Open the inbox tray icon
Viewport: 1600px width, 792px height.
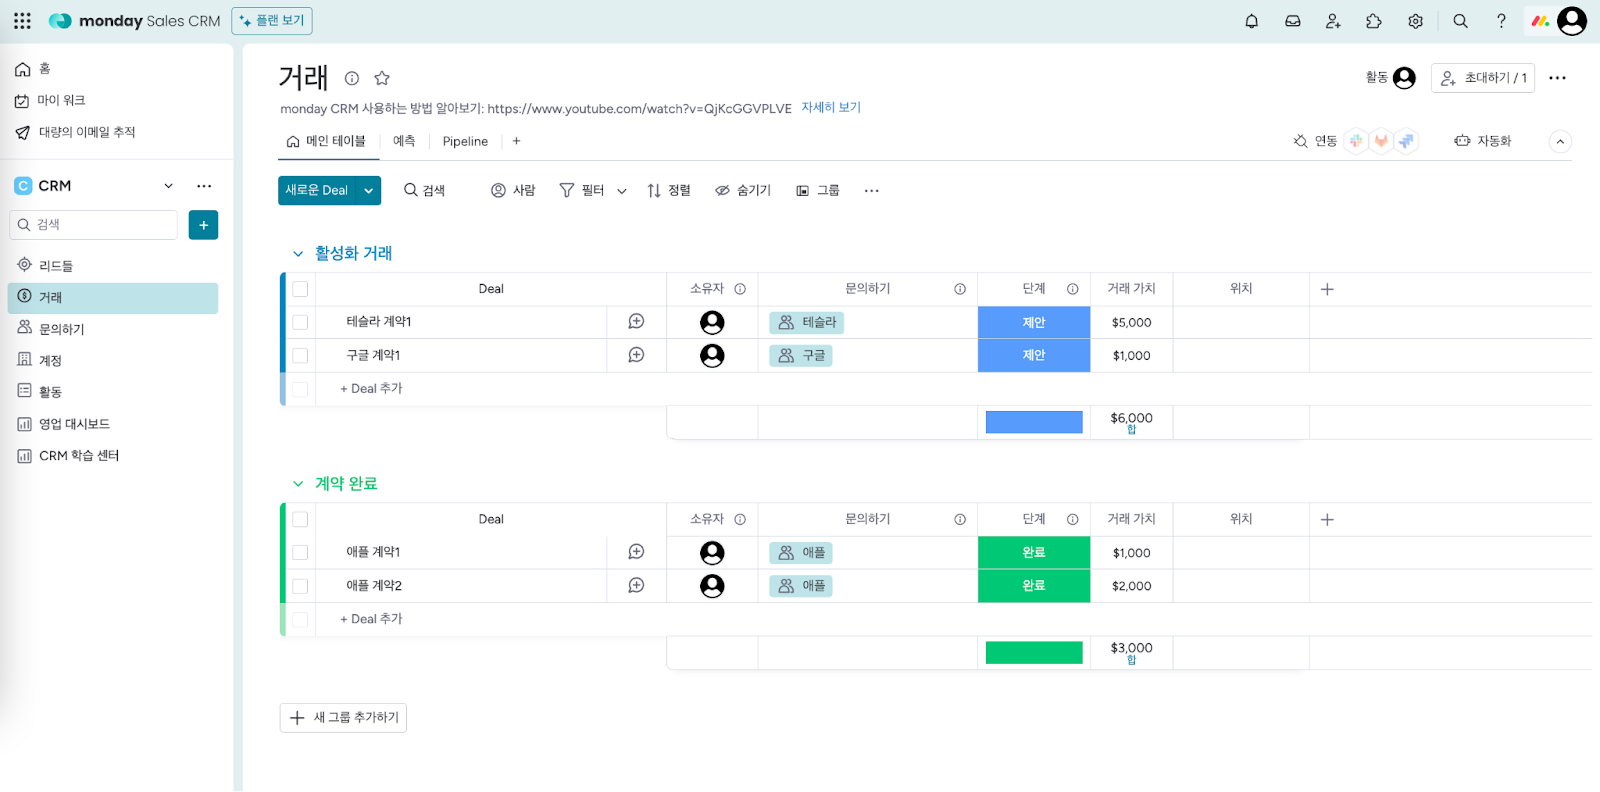(x=1292, y=21)
